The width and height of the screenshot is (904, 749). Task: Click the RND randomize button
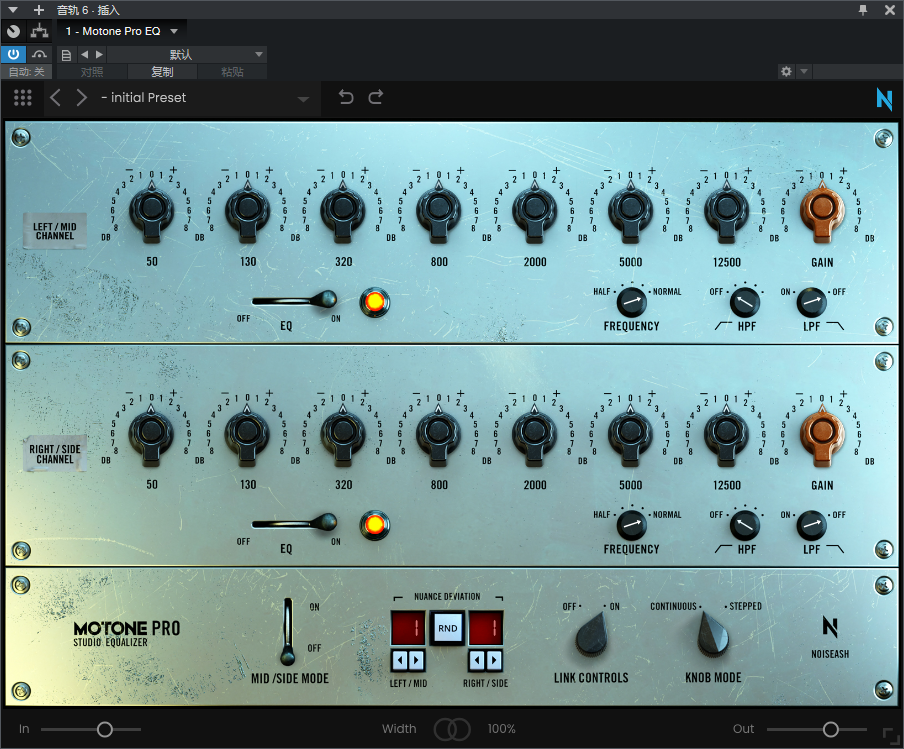[x=447, y=628]
